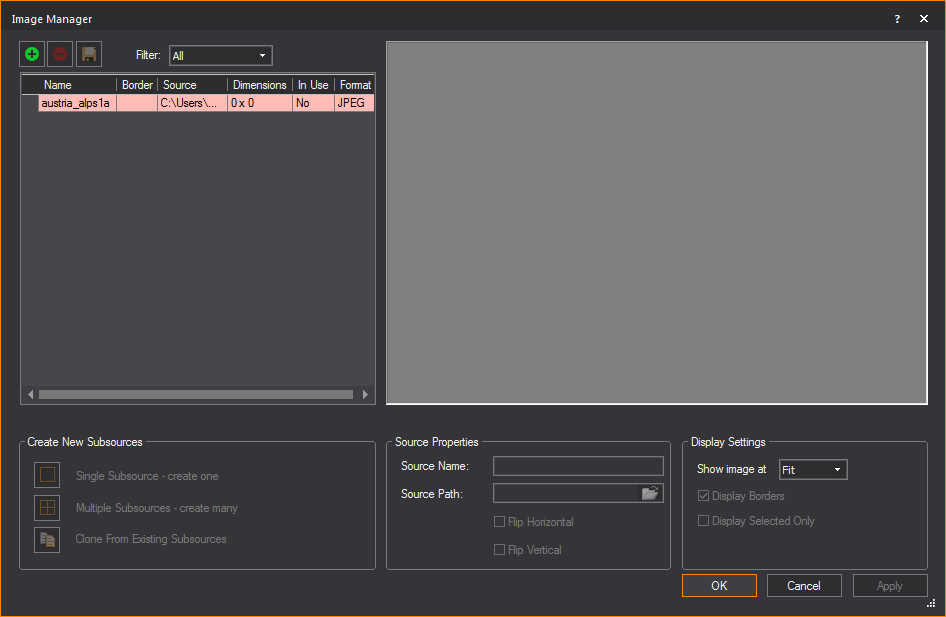This screenshot has width=946, height=617.
Task: Click the save floppy disk icon
Action: pos(89,55)
